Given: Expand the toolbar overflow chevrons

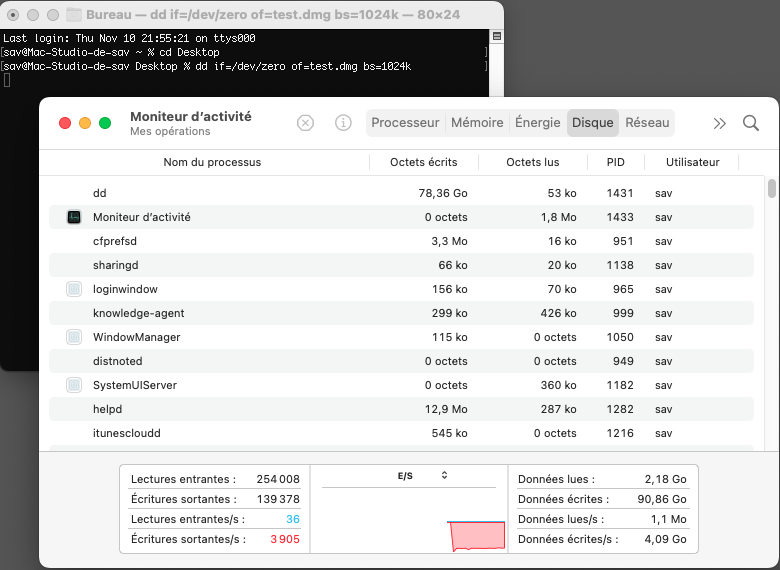Looking at the screenshot, I should pos(719,123).
